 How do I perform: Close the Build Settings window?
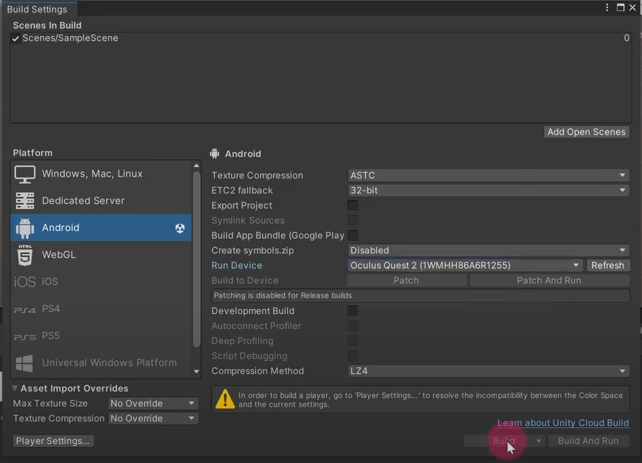coord(633,7)
